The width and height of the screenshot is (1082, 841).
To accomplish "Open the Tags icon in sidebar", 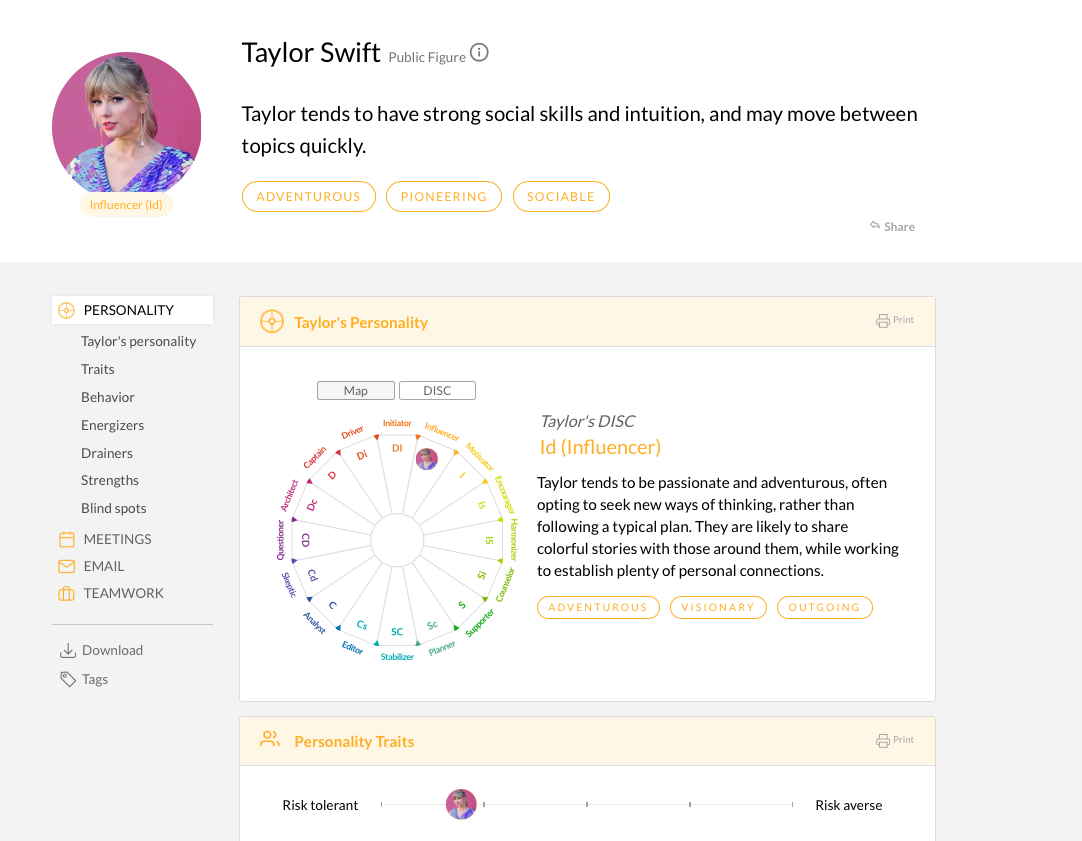I will tap(68, 680).
